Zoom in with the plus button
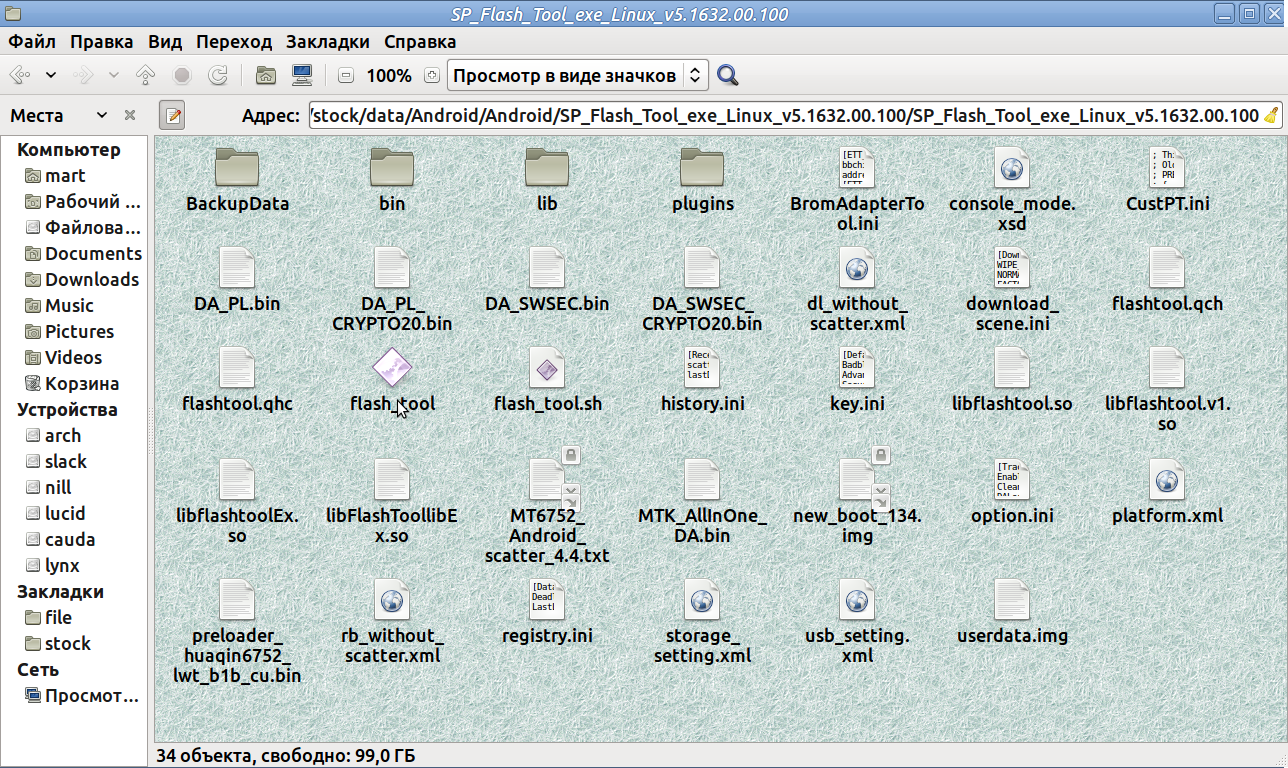Screen dimensions: 1288x768 pos(431,76)
